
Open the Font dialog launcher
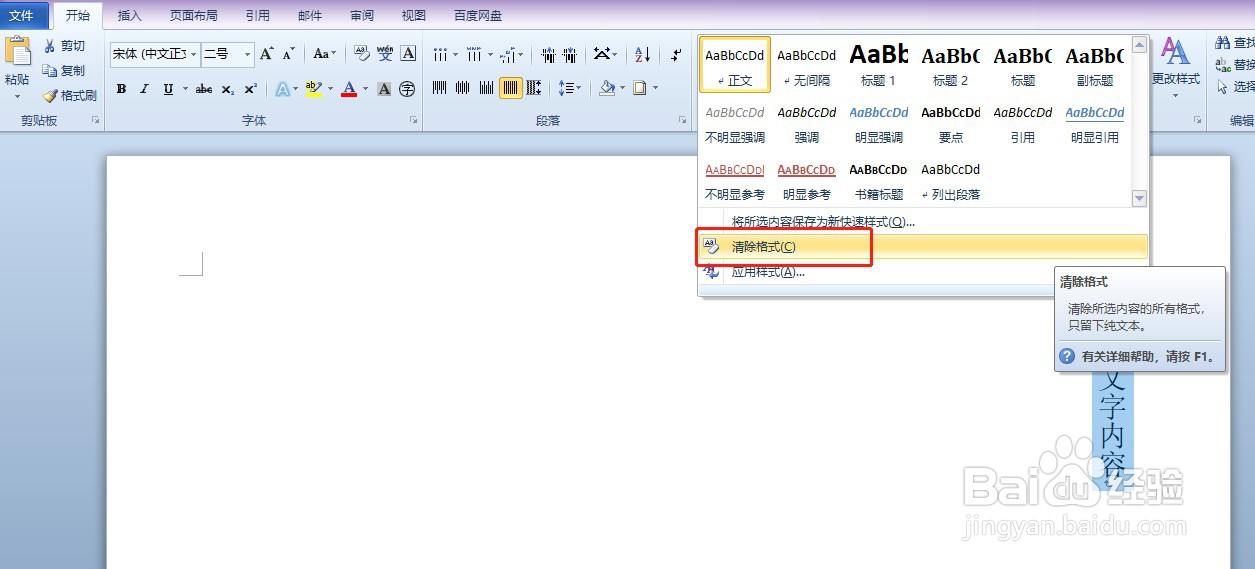pos(413,120)
